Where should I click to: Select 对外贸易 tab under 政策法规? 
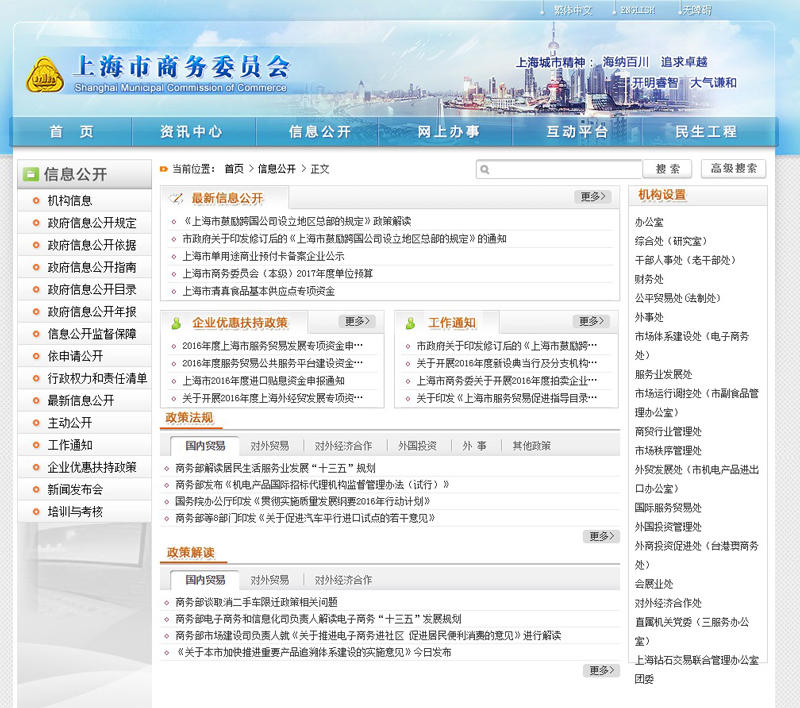coord(270,446)
